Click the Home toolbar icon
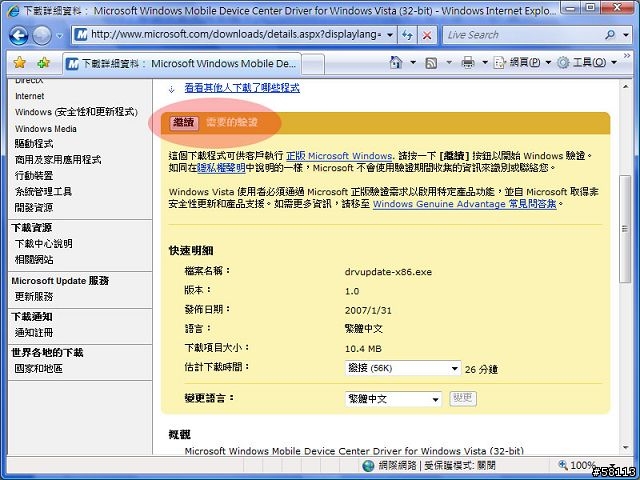The height and width of the screenshot is (480, 640). [x=396, y=62]
